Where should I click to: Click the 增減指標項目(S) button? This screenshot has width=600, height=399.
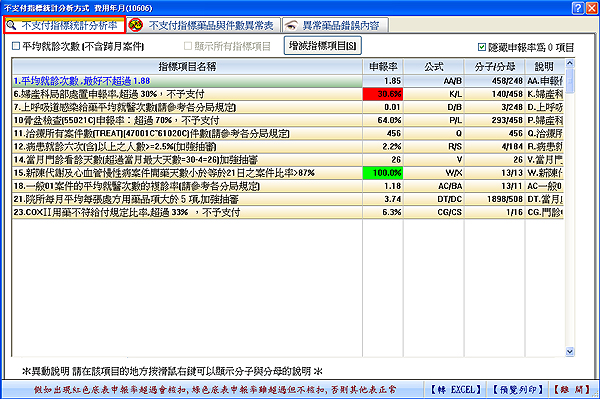323,46
